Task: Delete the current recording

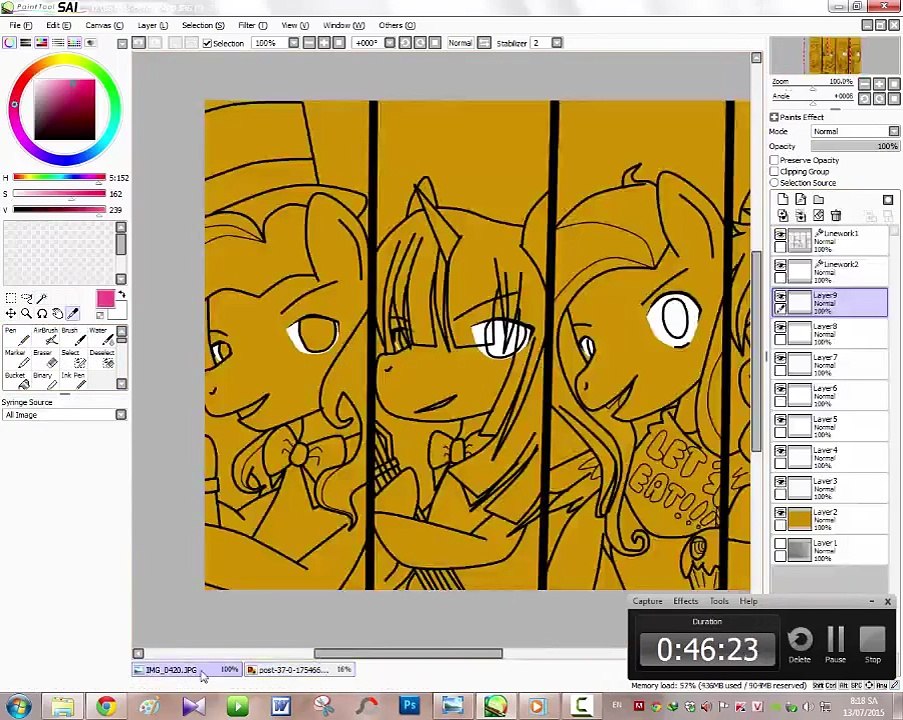Action: pyautogui.click(x=800, y=645)
